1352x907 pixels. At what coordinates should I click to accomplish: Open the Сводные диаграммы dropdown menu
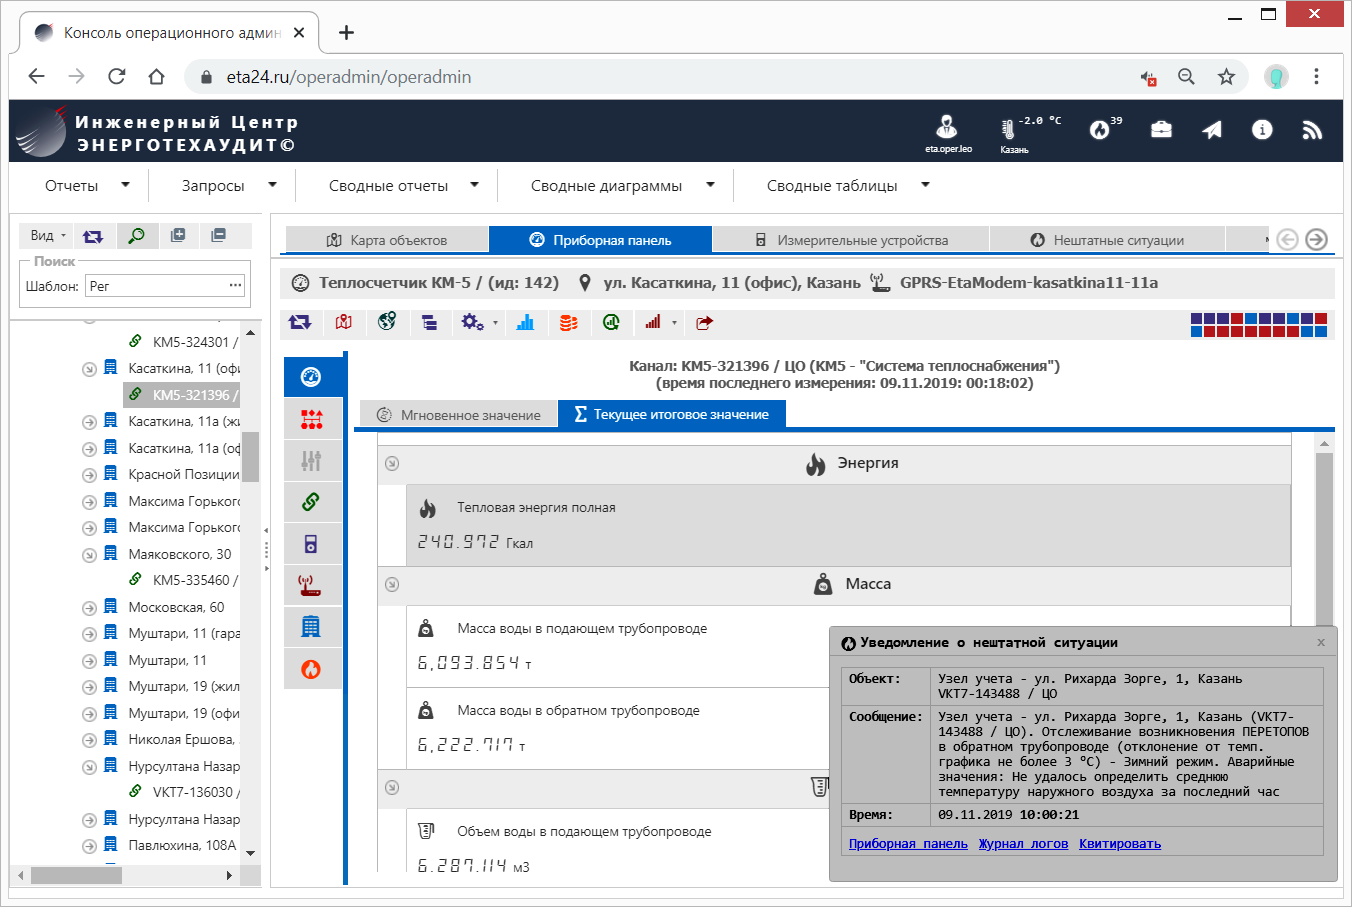(x=622, y=186)
